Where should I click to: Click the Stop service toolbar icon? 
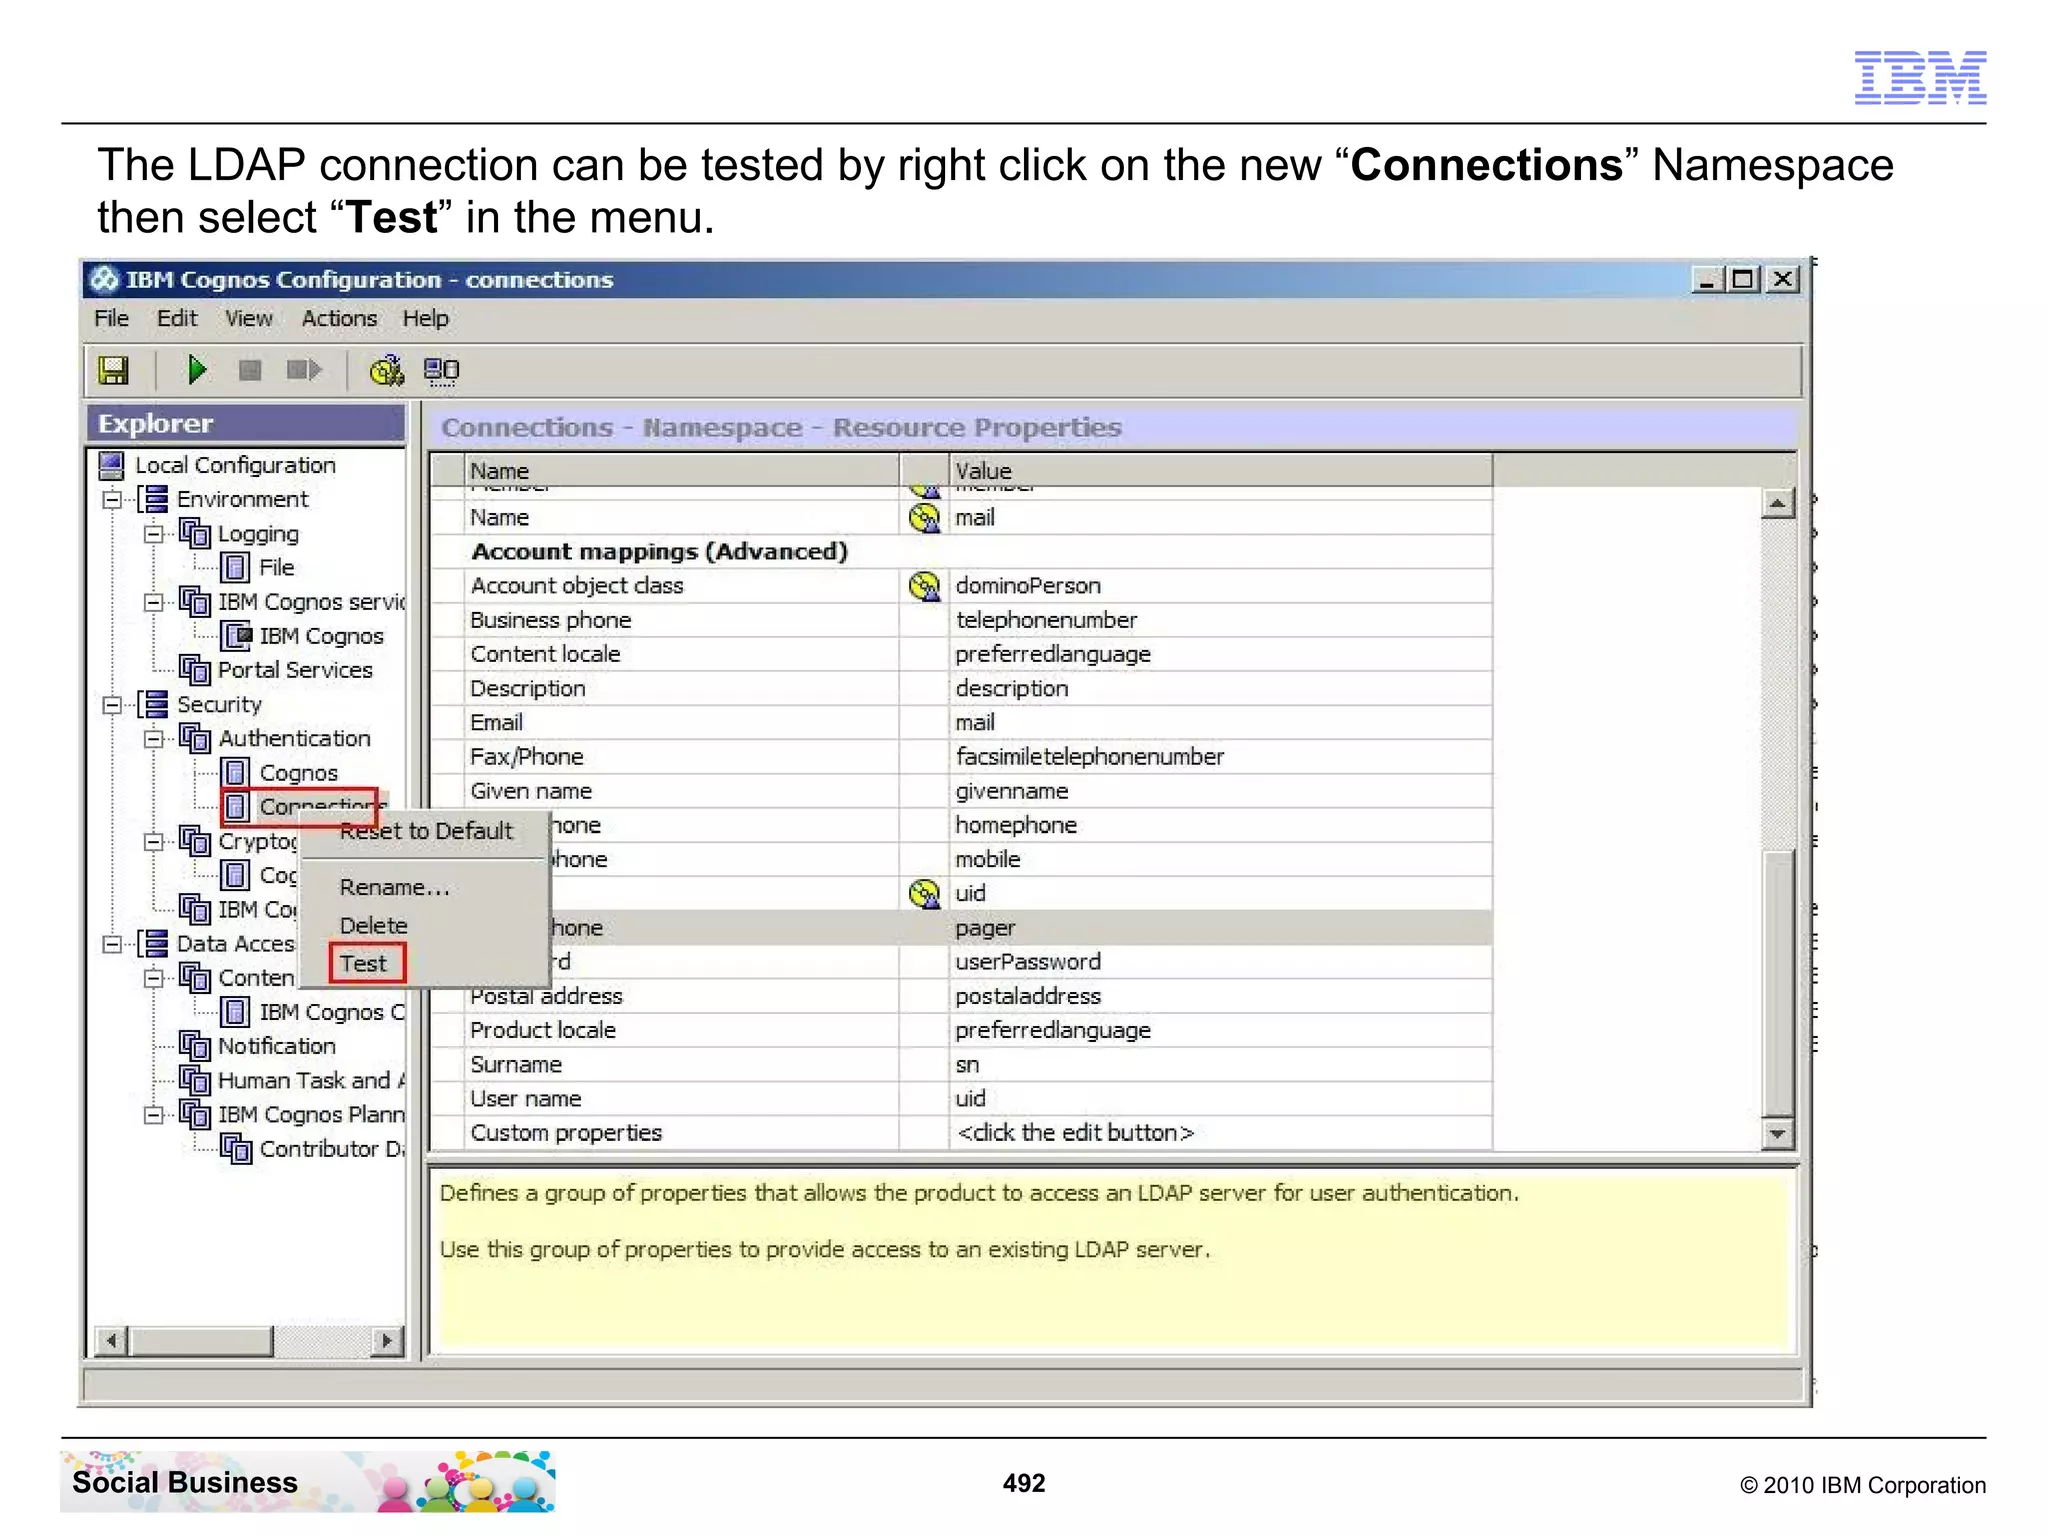250,370
